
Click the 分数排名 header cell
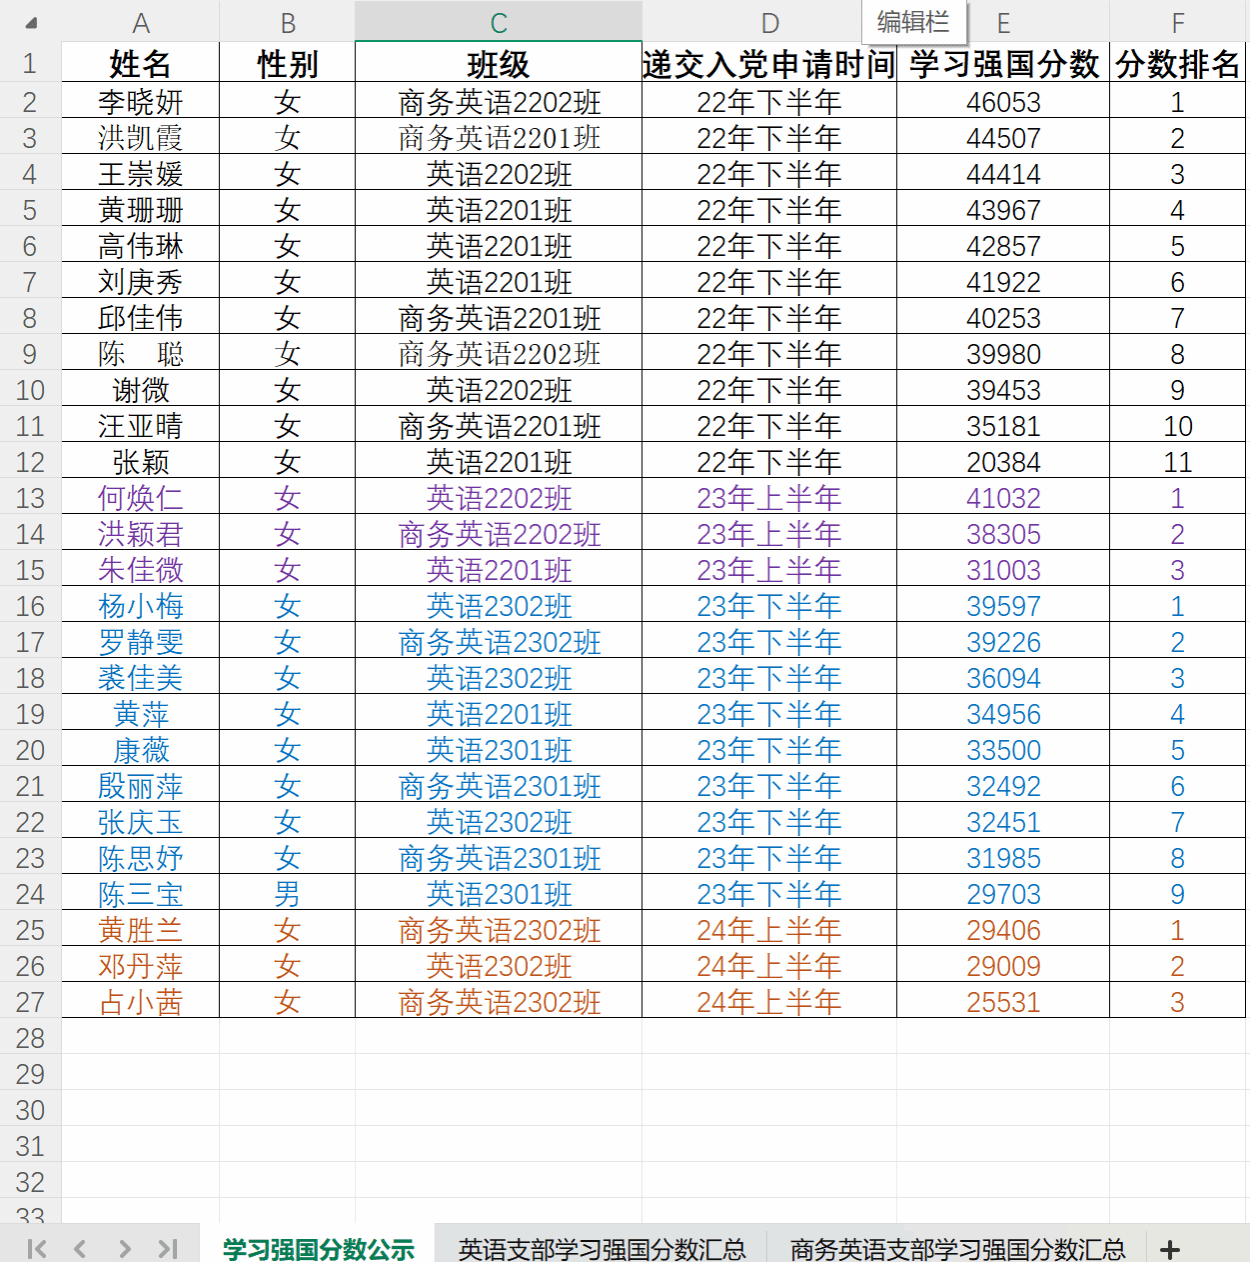[1177, 65]
